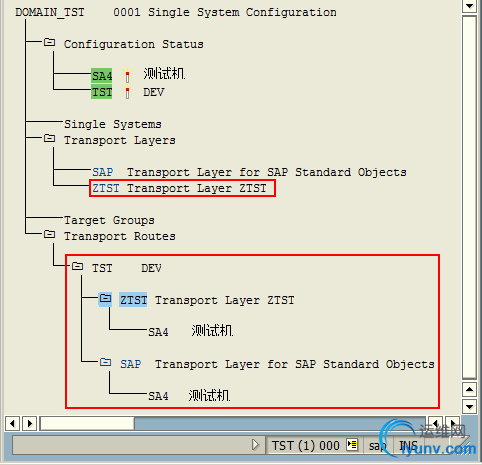Select highlighted ZTST key in TST route
This screenshot has height=465, width=482.
coord(133,300)
